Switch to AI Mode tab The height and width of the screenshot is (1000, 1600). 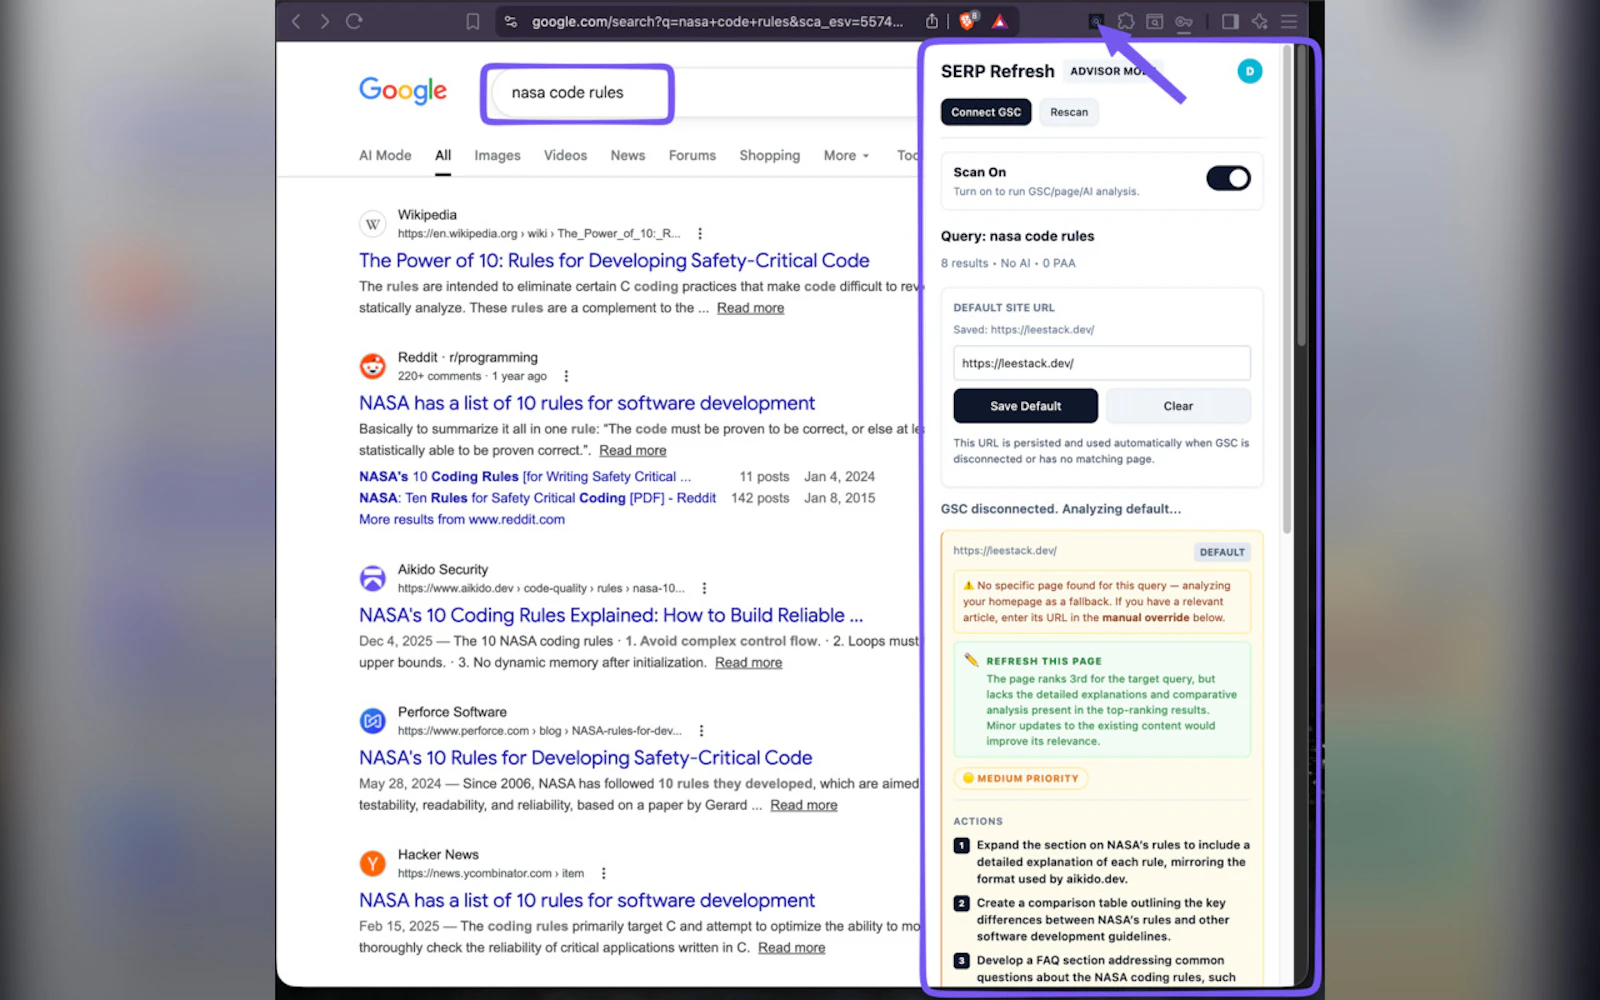[385, 155]
